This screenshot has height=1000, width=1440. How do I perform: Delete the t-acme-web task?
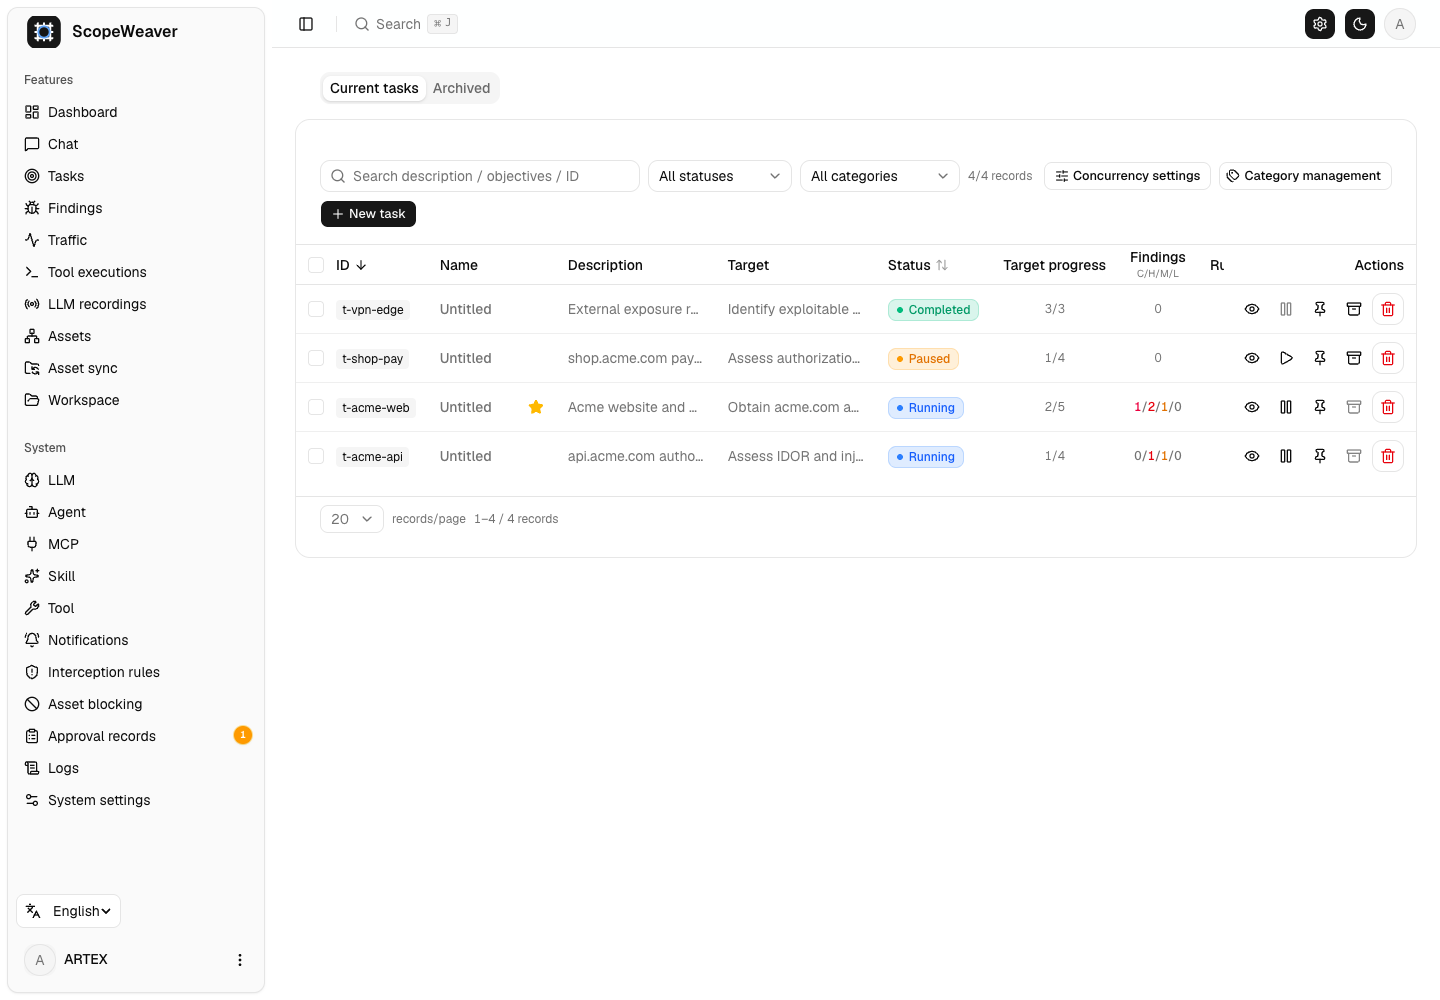coord(1388,407)
